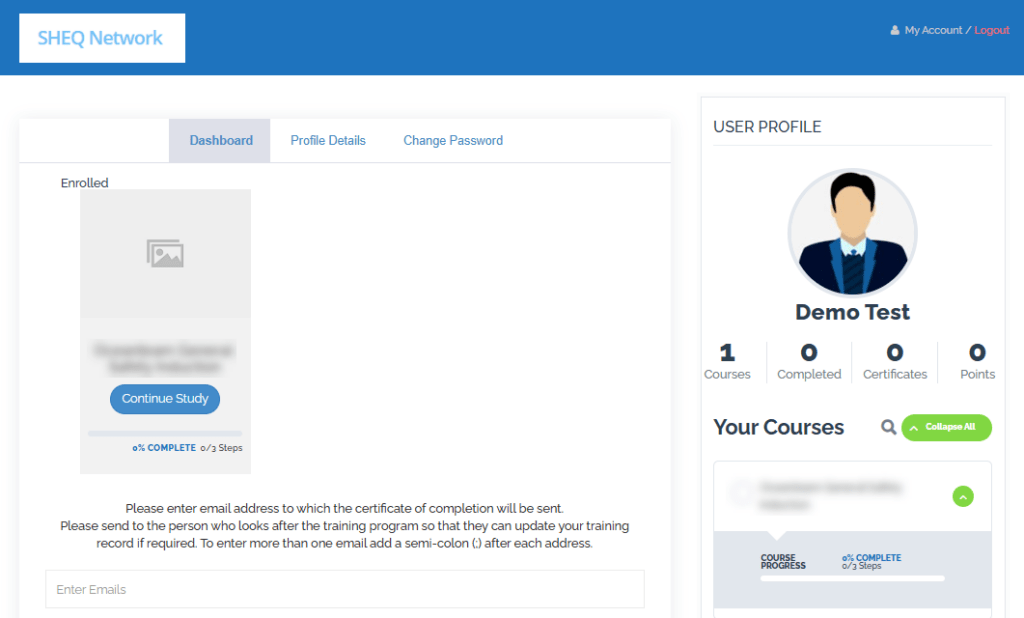Focus the Enter Emails input field
1024x618 pixels.
(345, 589)
